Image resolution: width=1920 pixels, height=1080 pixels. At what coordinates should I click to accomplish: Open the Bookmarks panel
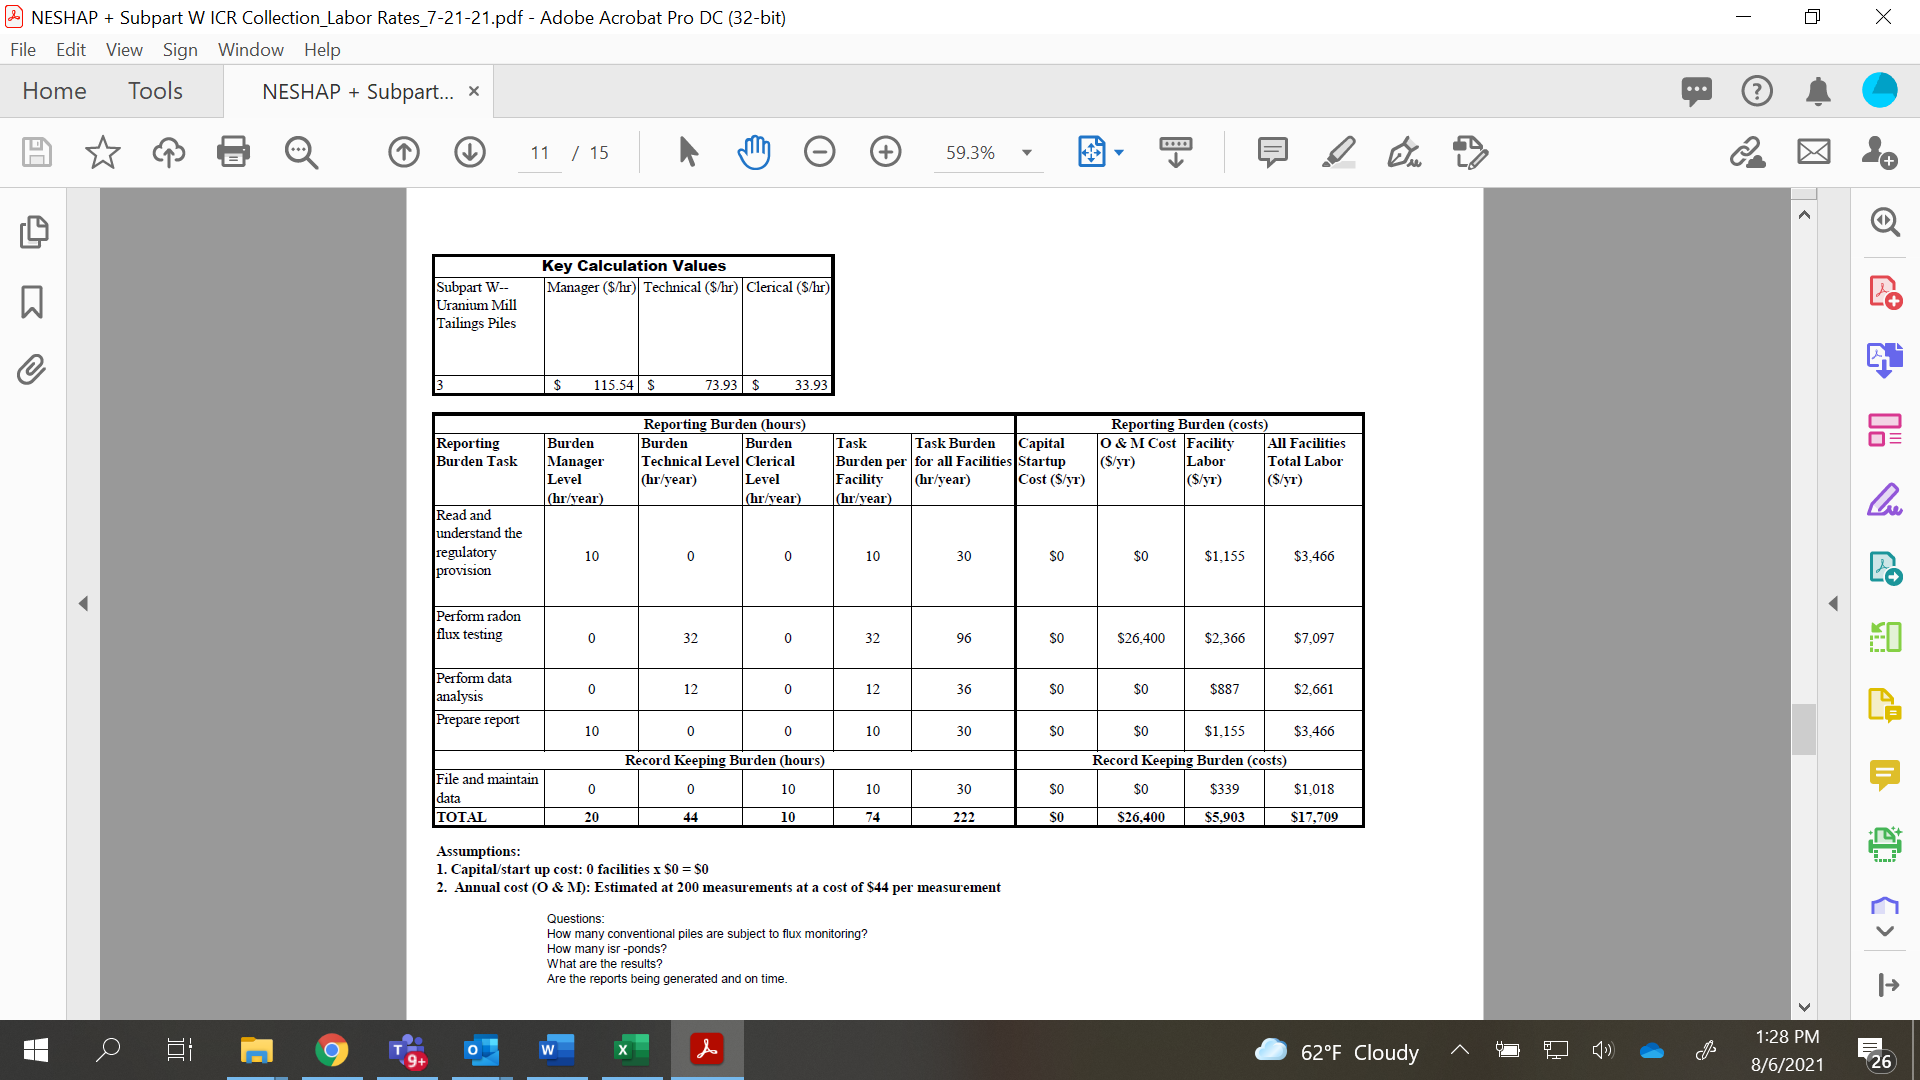pyautogui.click(x=33, y=301)
